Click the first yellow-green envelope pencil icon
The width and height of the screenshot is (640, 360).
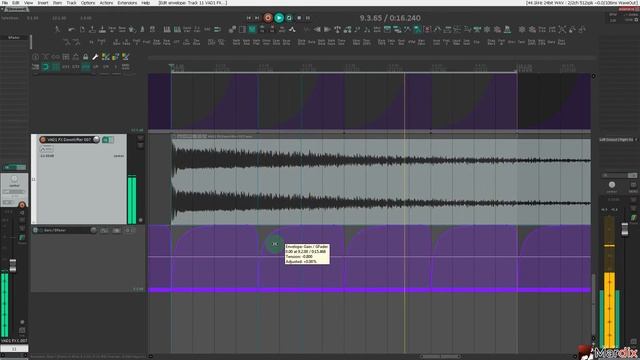point(105,57)
